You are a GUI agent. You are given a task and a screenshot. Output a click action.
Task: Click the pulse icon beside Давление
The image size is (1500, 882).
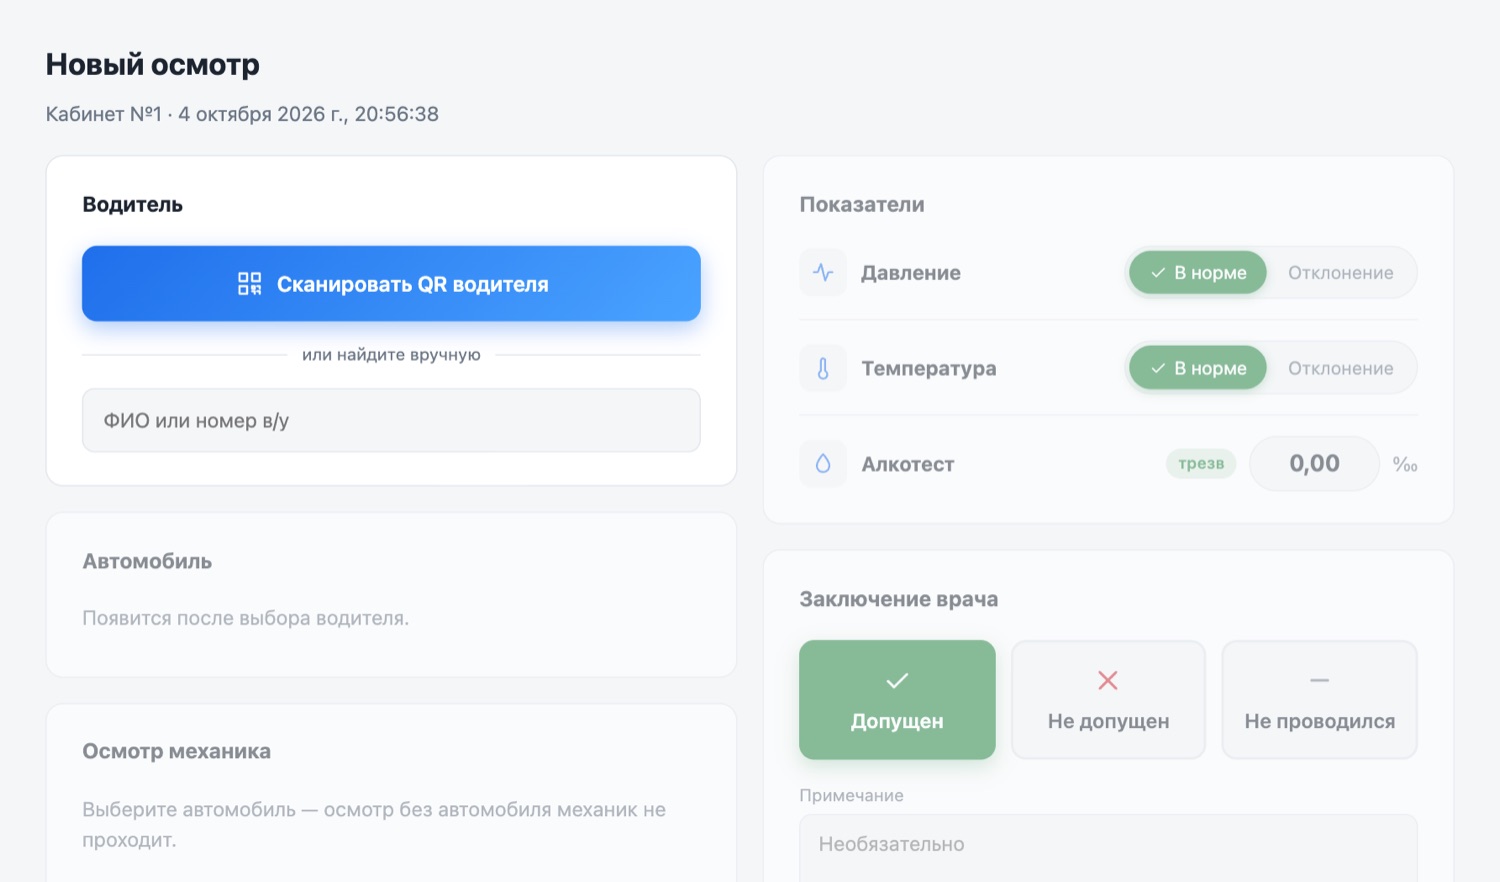pyautogui.click(x=823, y=272)
